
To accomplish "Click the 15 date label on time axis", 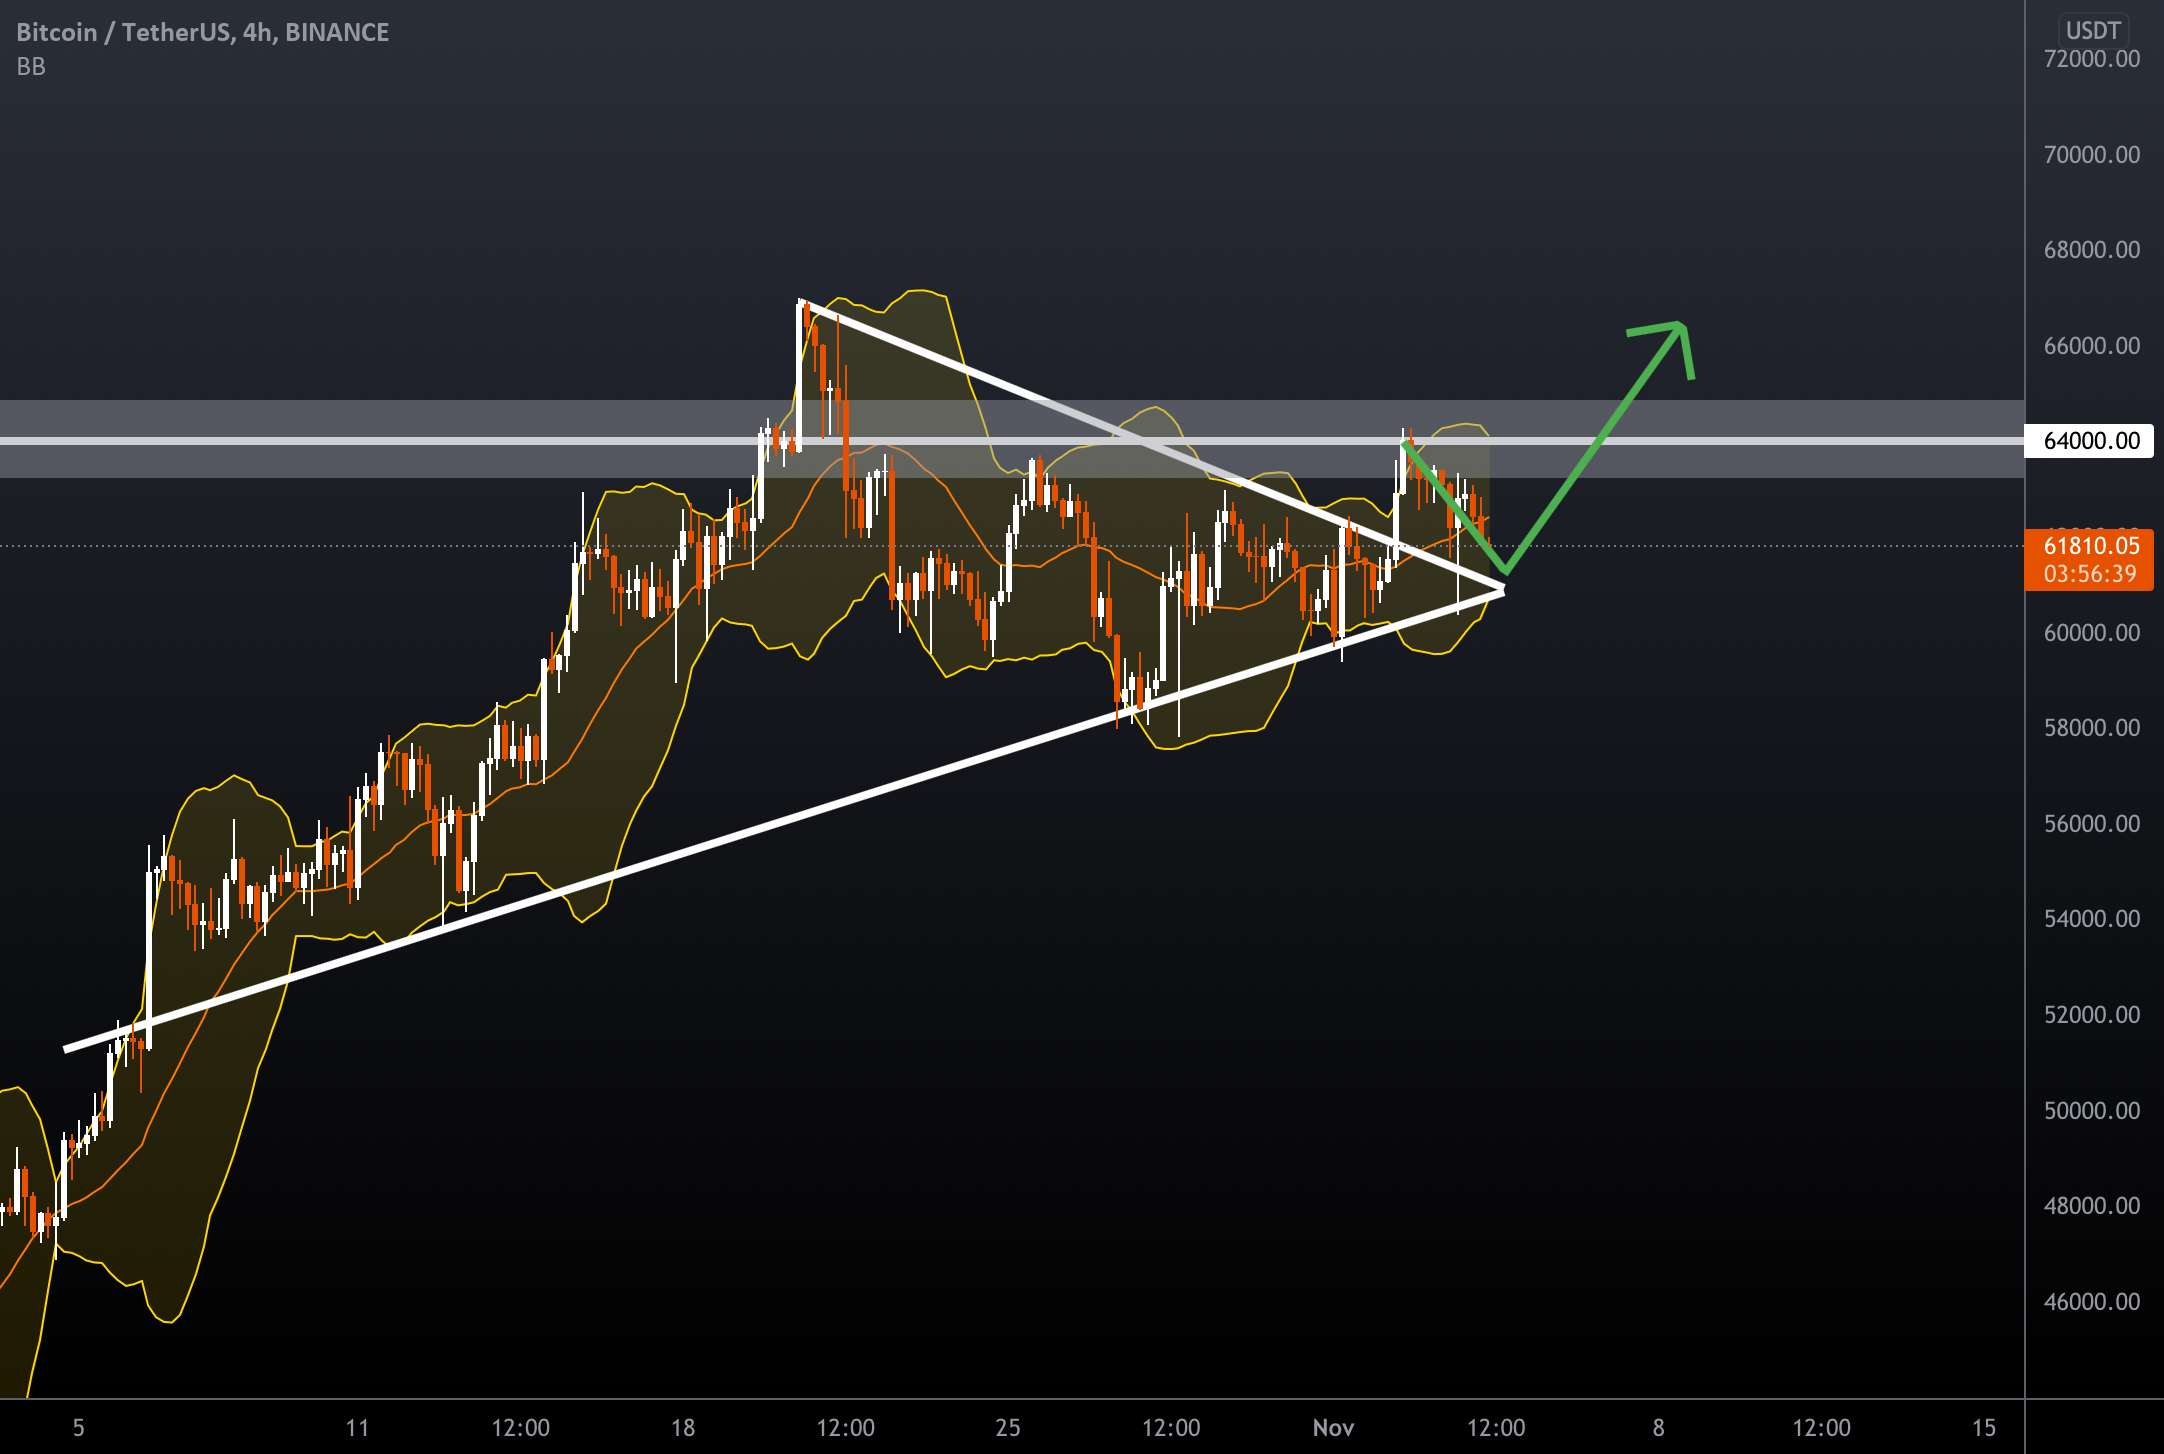I will [1984, 1428].
